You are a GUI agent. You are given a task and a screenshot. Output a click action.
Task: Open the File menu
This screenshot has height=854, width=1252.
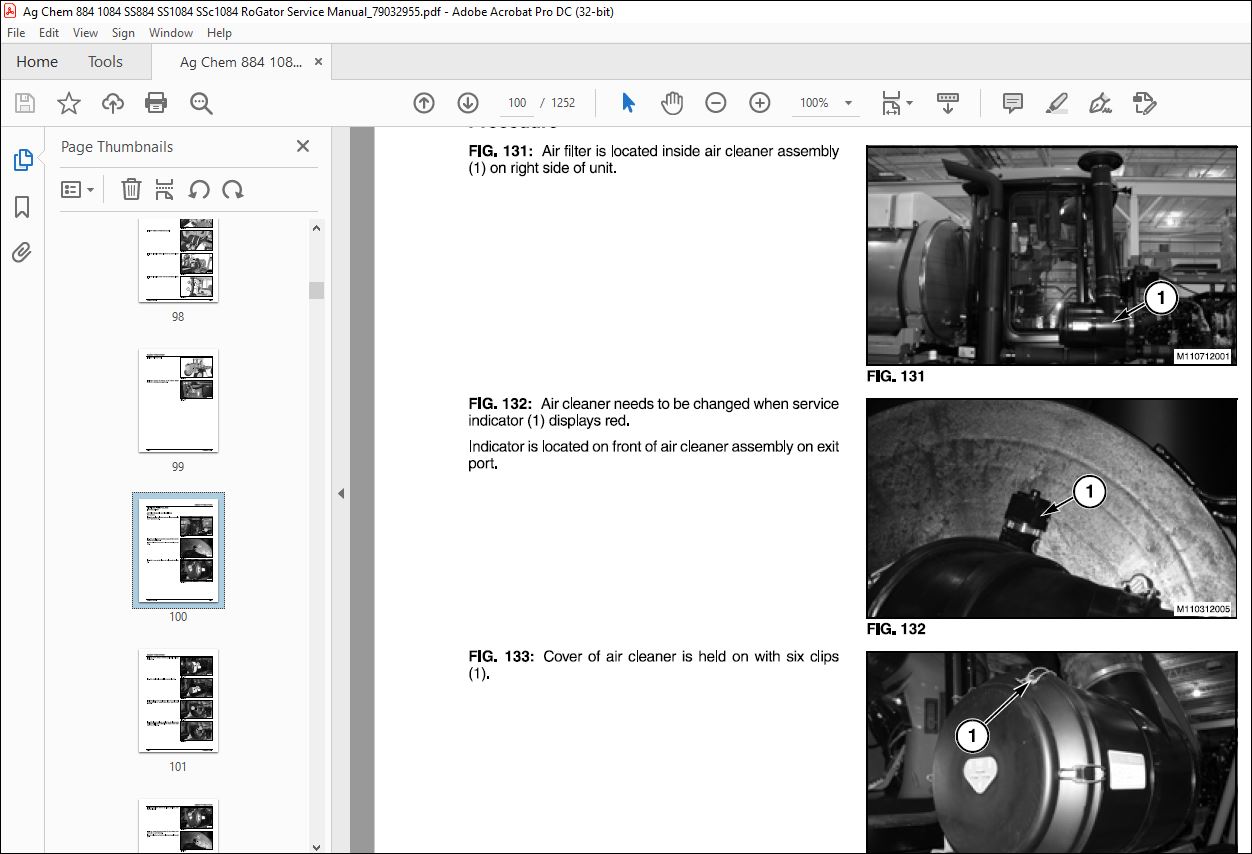(16, 33)
